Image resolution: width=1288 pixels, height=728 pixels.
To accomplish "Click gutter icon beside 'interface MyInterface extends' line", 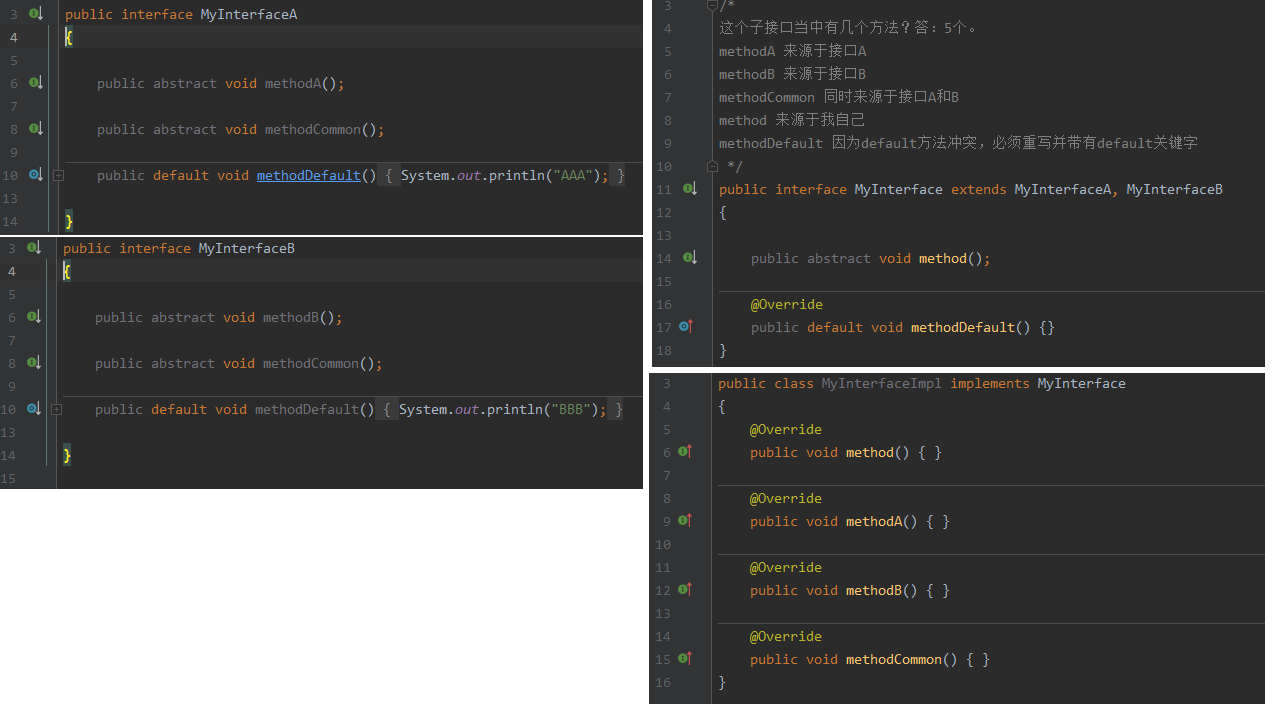I will coord(689,189).
